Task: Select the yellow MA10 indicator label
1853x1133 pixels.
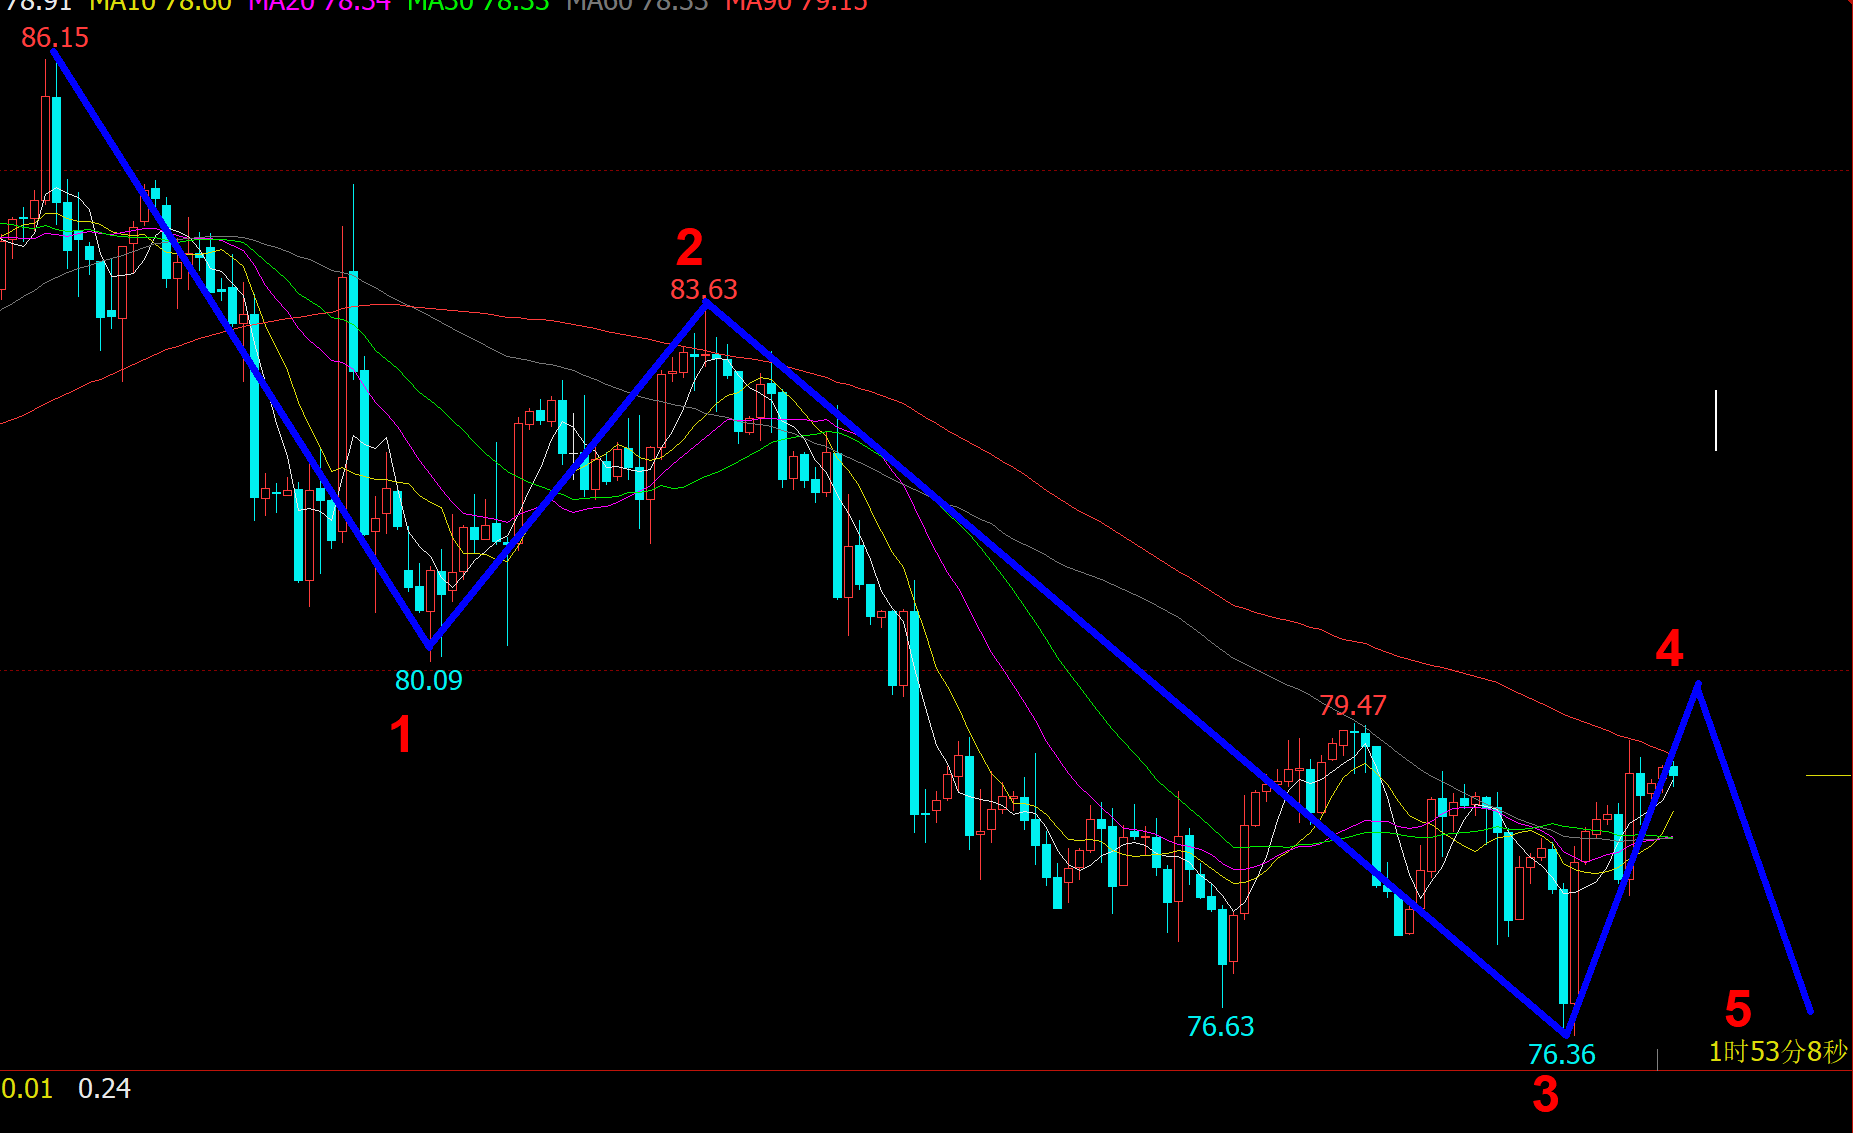Action: pos(161,6)
